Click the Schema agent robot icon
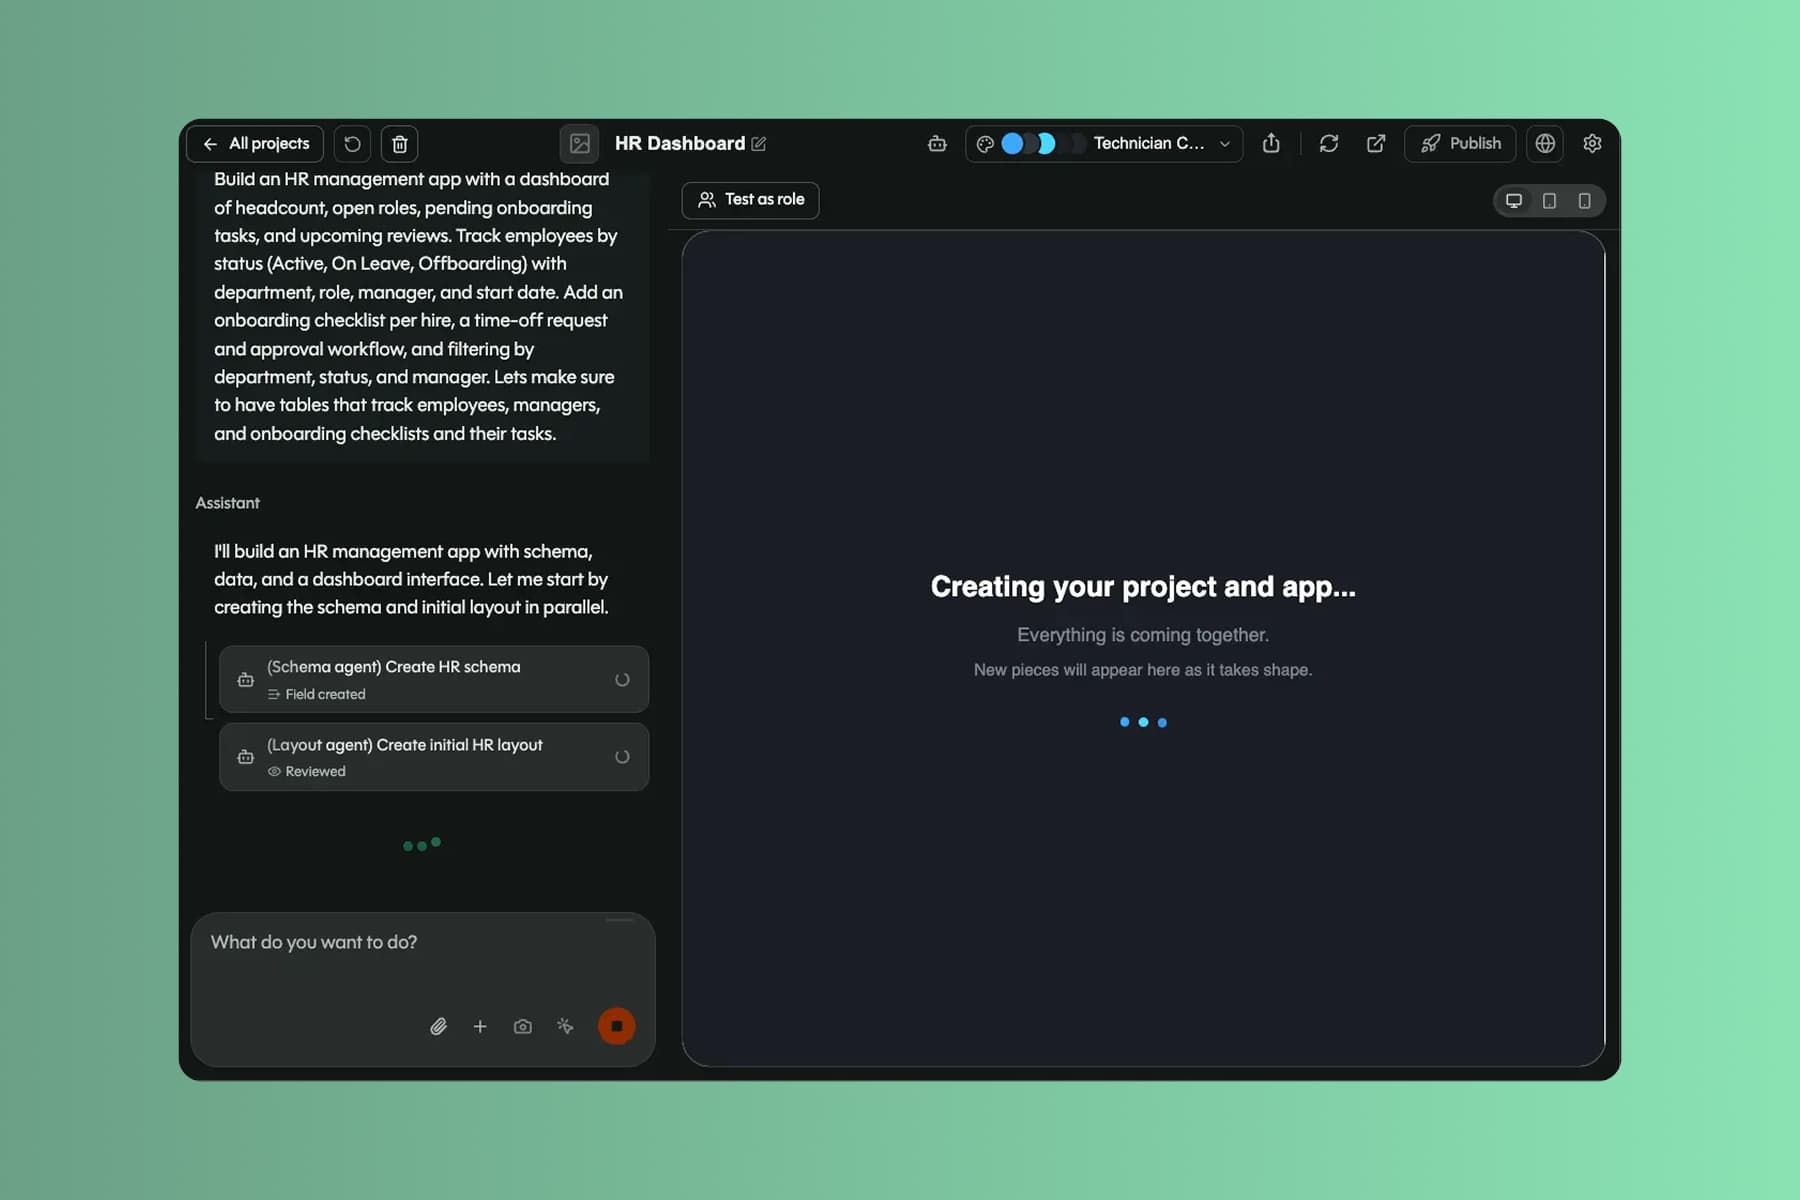Image resolution: width=1800 pixels, height=1200 pixels. click(245, 680)
